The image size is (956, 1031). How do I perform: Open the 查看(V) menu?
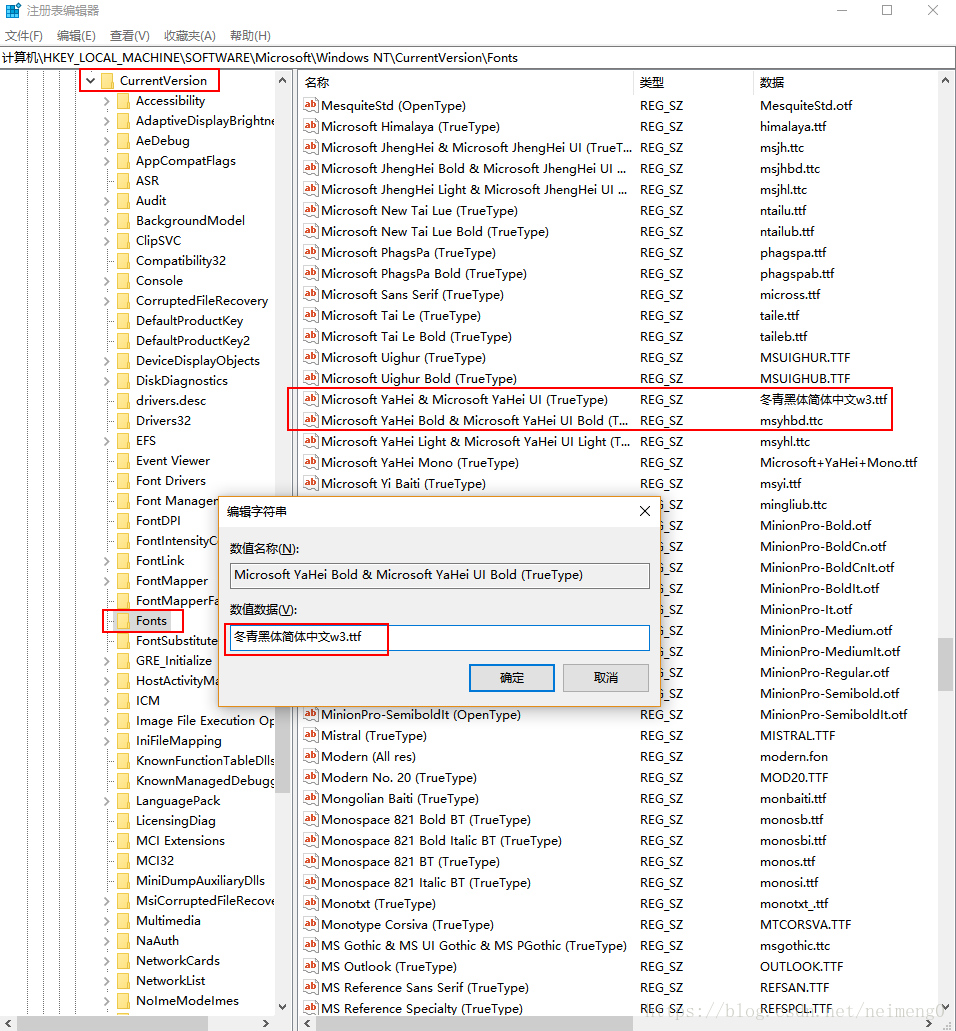(x=130, y=36)
